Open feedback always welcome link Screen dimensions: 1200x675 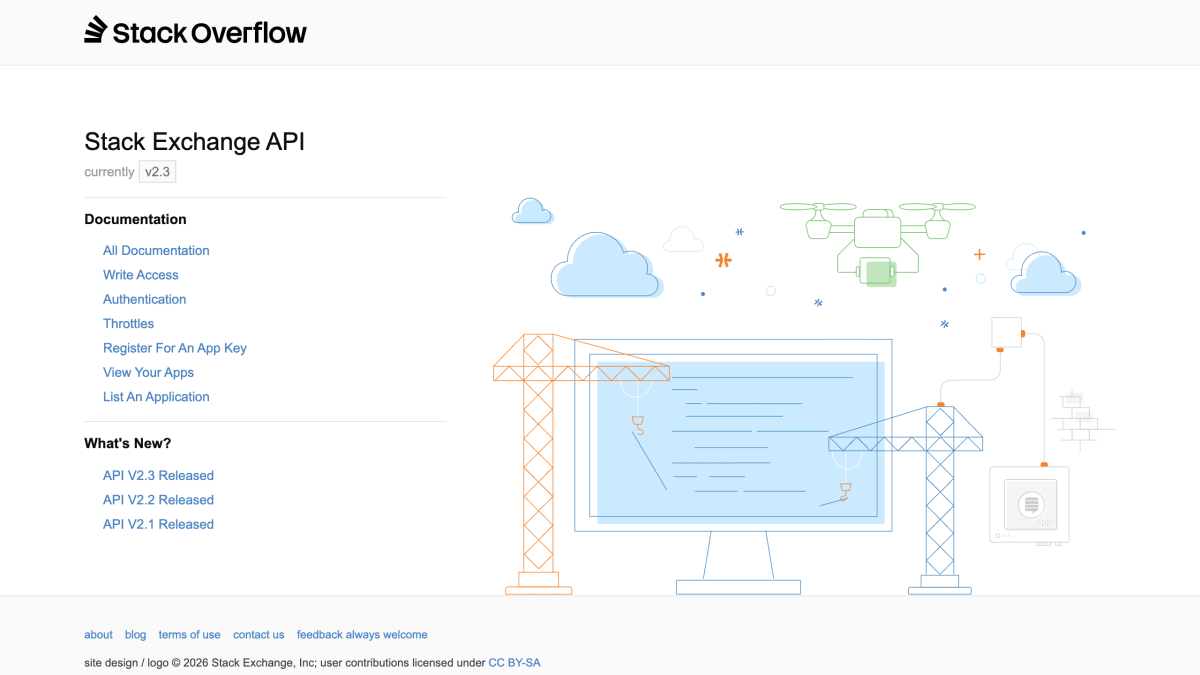pyautogui.click(x=362, y=635)
